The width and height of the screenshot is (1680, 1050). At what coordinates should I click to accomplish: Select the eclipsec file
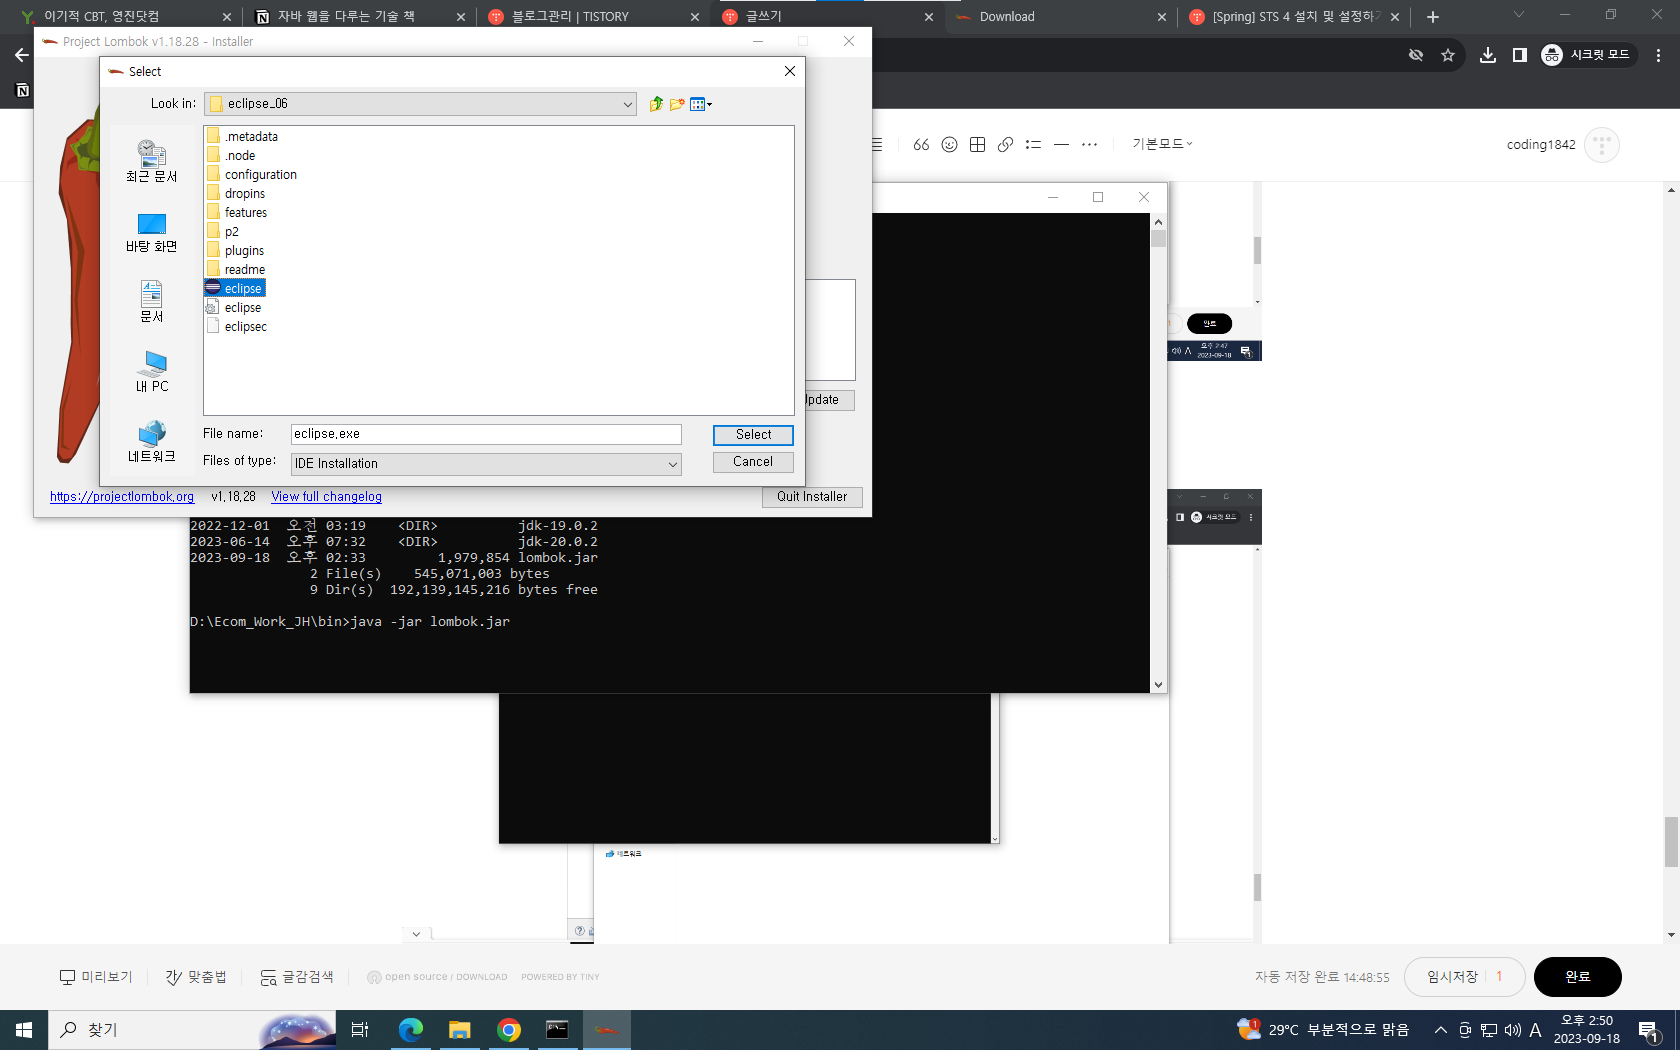[237, 327]
